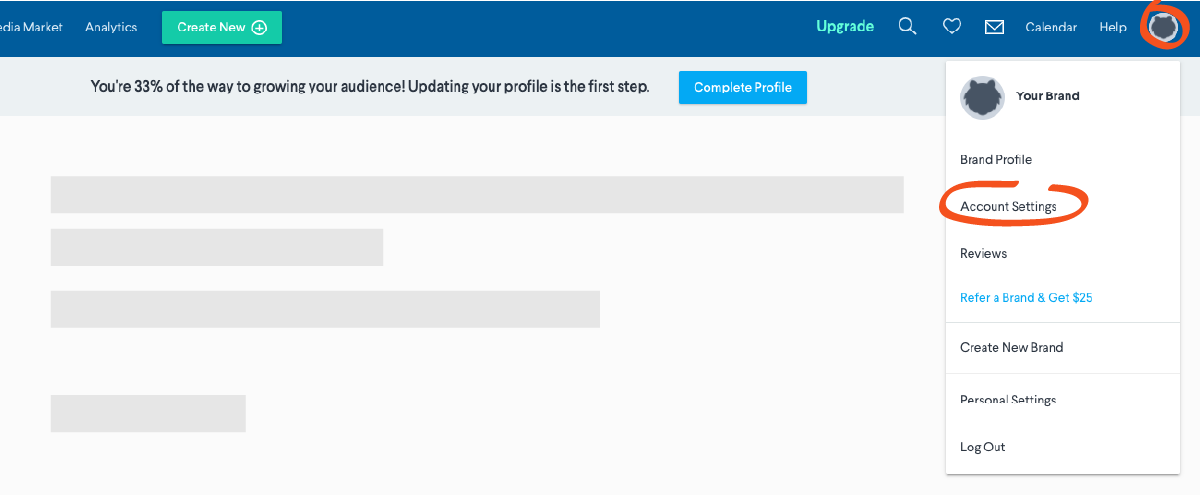Click plus icon in Create New button
Screen dimensions: 1200x495
tap(259, 27)
